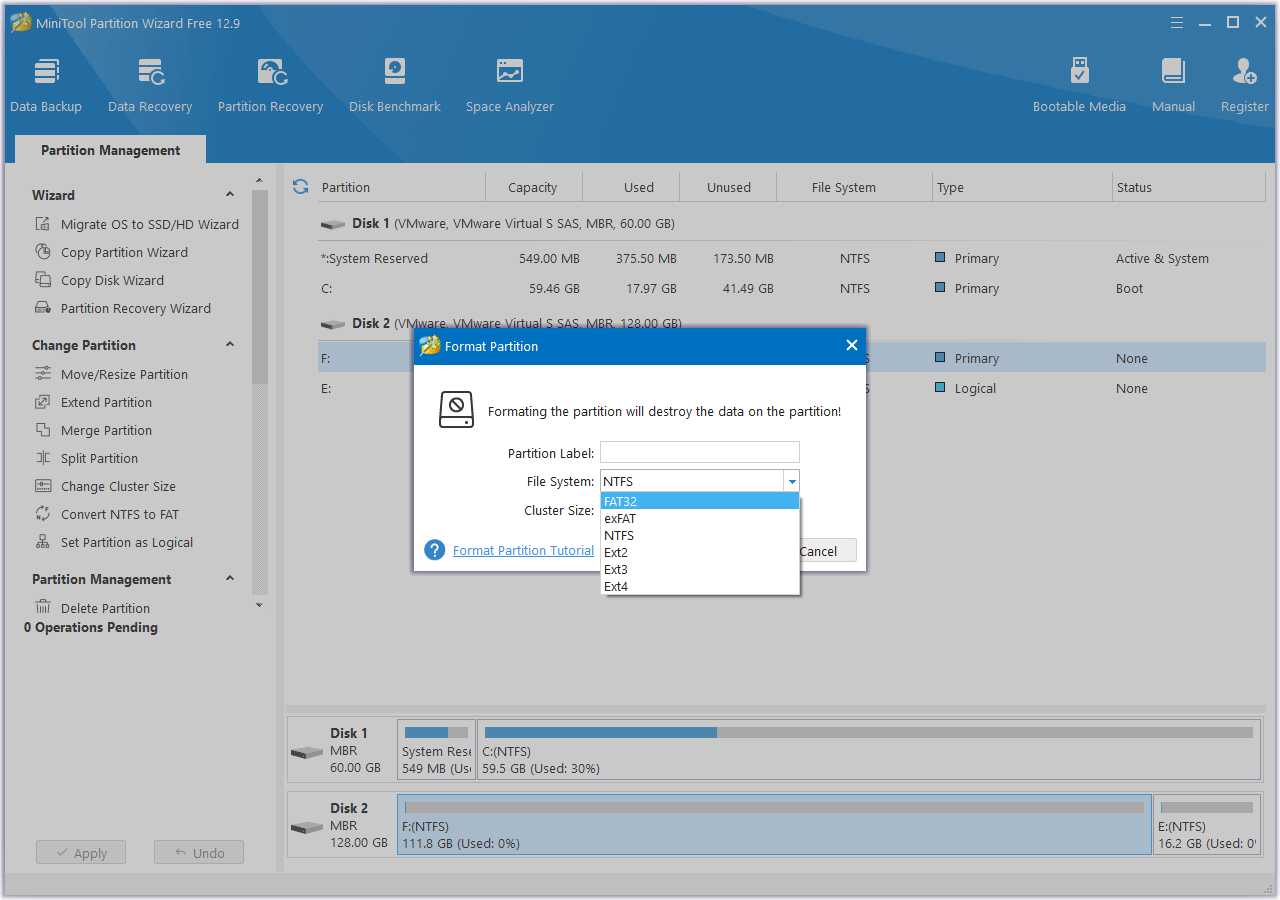
Task: Click the Disk 1 drive icon in the disk map
Action: 306,752
